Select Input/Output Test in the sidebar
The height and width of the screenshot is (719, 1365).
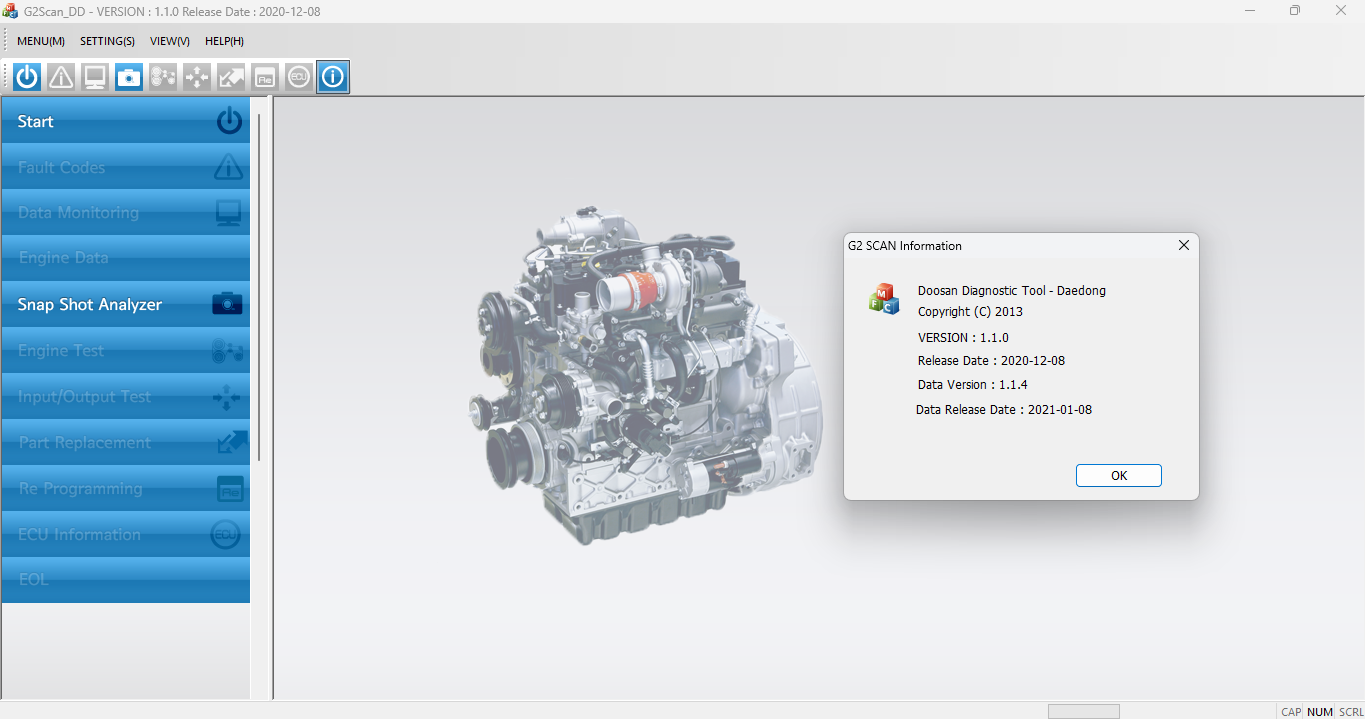click(126, 396)
